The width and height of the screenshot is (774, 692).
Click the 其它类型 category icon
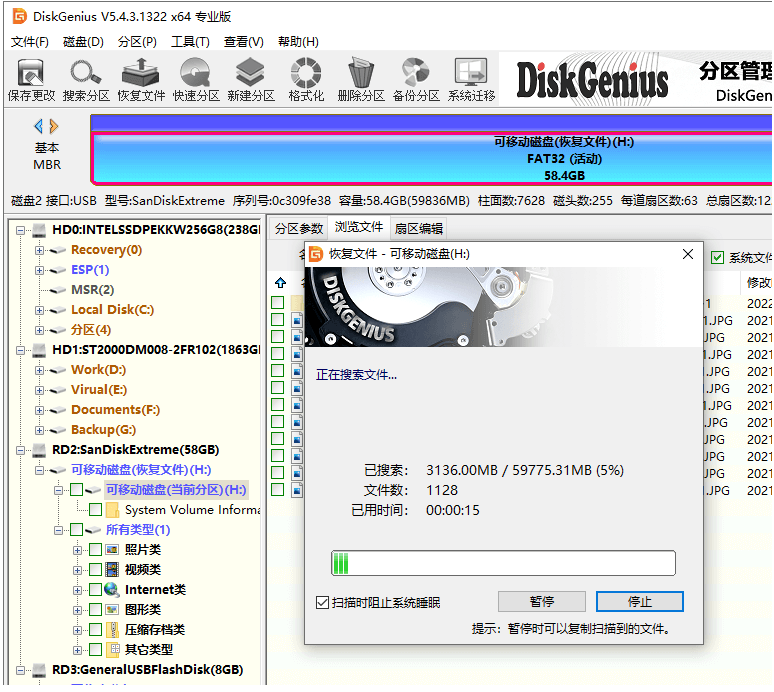(113, 650)
